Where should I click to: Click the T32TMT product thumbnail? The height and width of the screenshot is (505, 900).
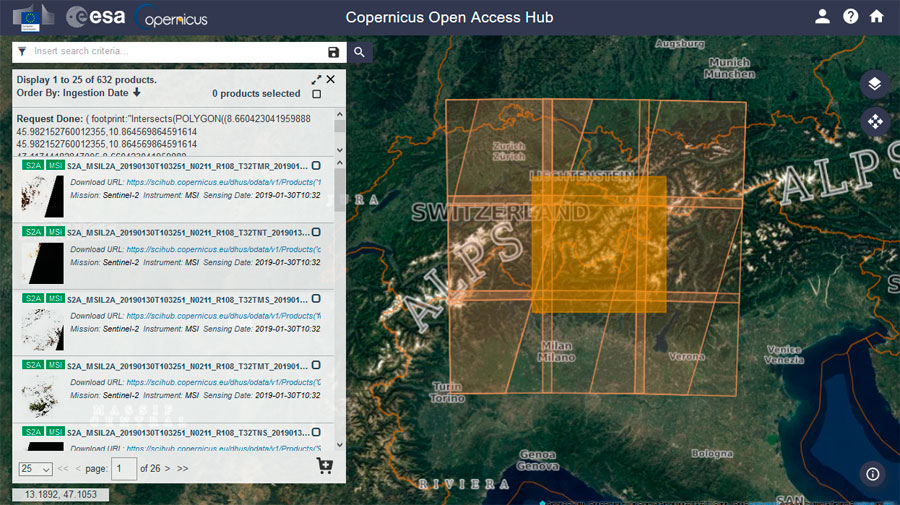[43, 396]
